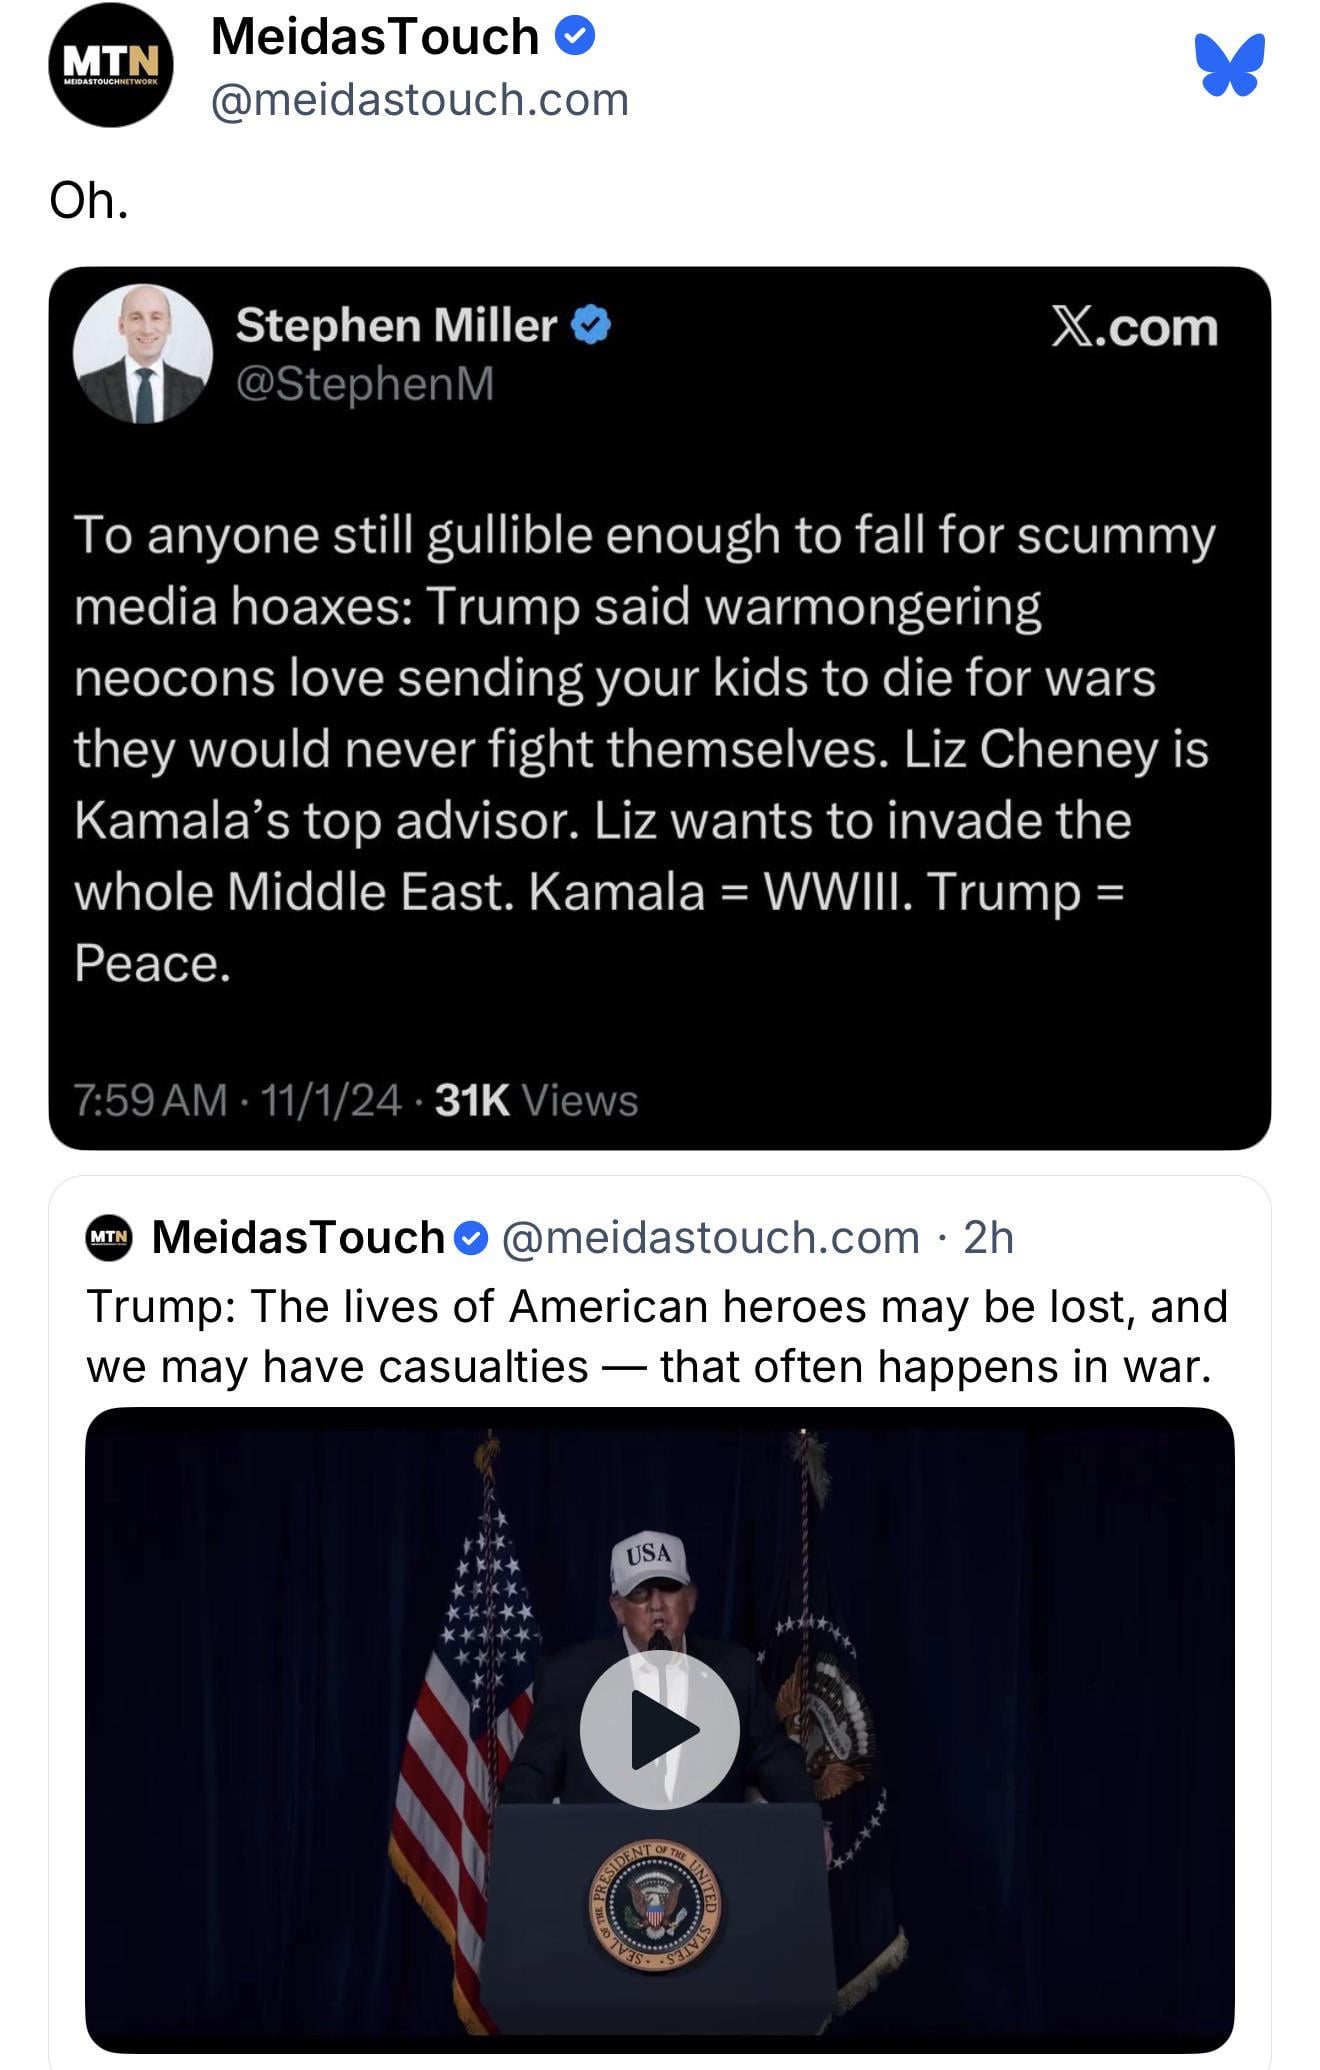Click the verified badge beside top MeidasTouch name
Screen dimensions: 1320x2070
(x=575, y=37)
